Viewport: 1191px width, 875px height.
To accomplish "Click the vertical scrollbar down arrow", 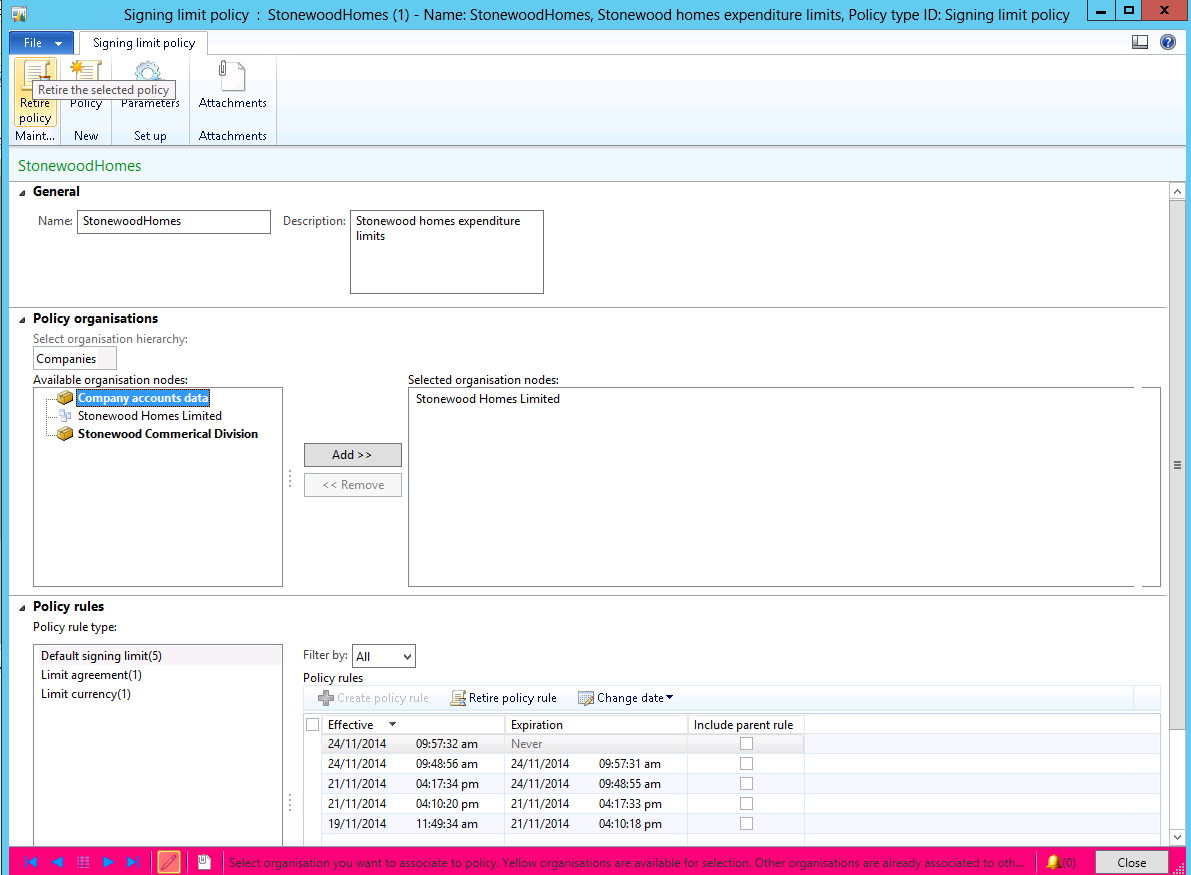I will [x=1177, y=837].
